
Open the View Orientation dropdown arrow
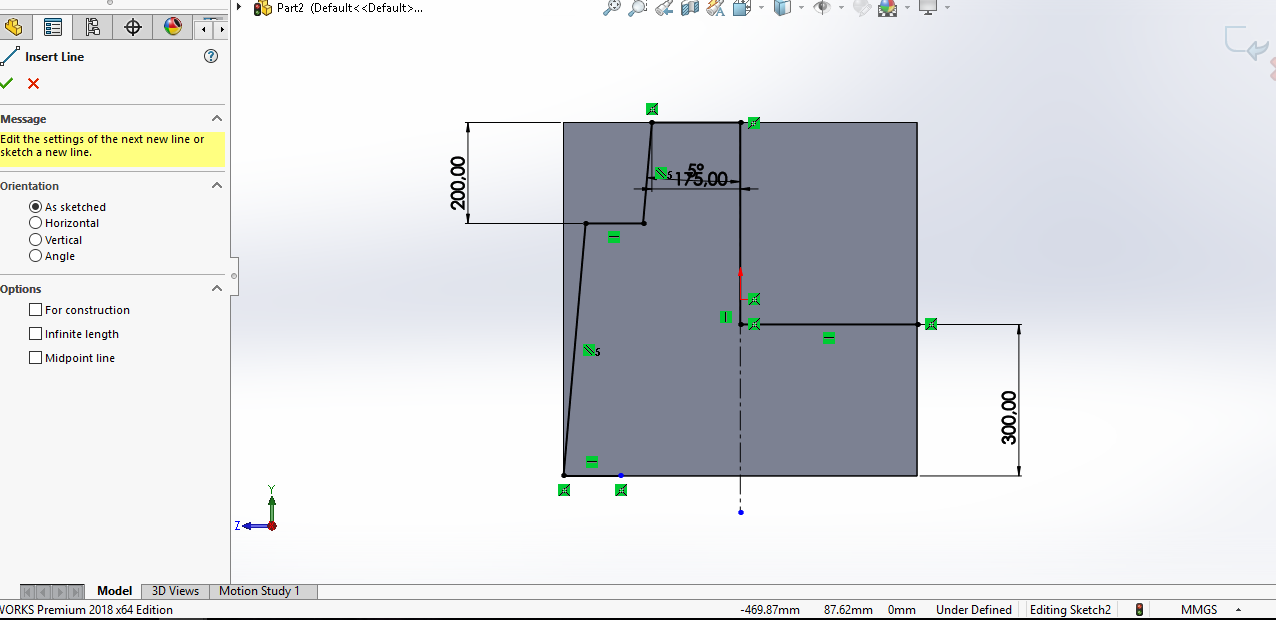pyautogui.click(x=761, y=8)
